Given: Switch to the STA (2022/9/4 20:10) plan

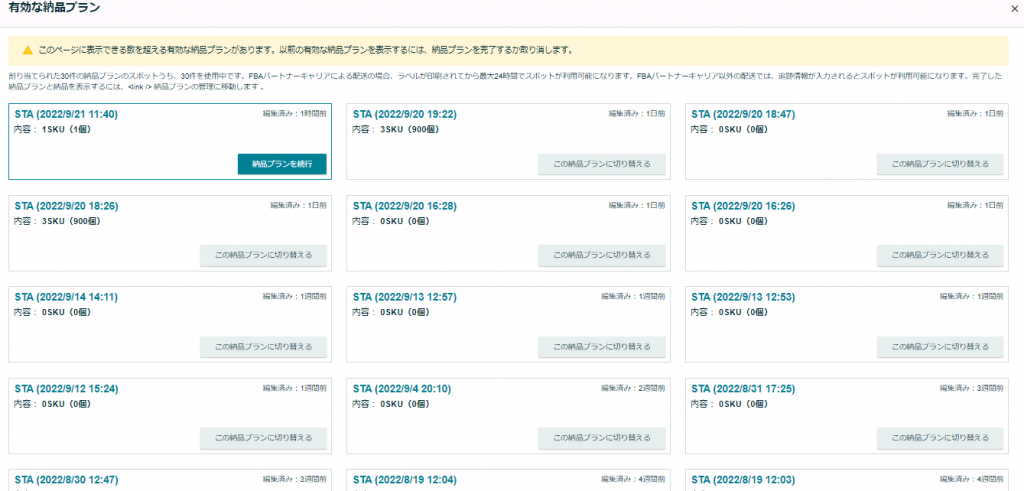Looking at the screenshot, I should click(x=601, y=438).
